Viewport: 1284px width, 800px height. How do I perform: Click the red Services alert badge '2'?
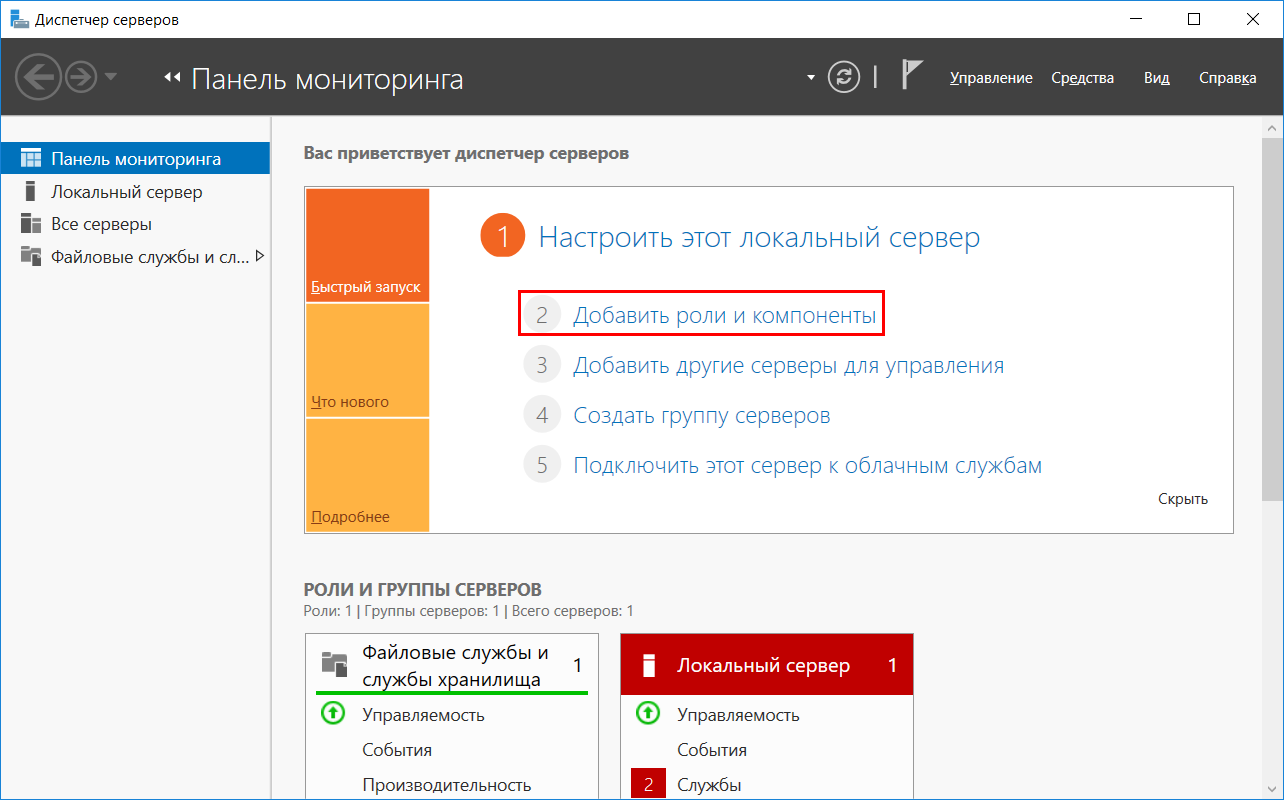pos(647,785)
